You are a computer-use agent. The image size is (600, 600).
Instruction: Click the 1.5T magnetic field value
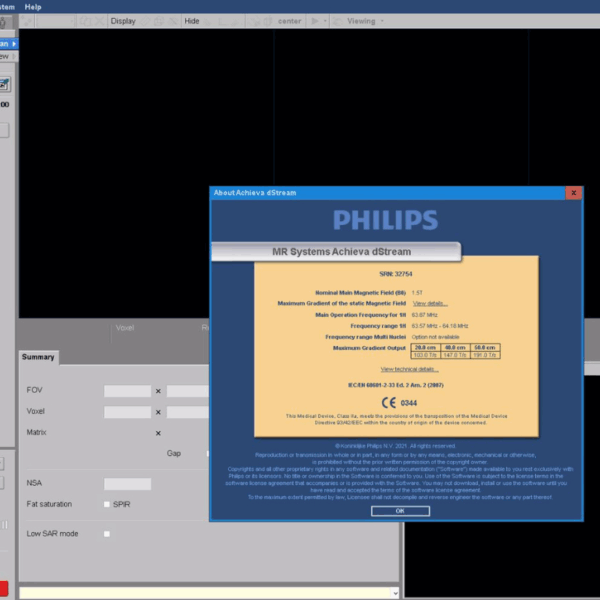click(x=417, y=293)
